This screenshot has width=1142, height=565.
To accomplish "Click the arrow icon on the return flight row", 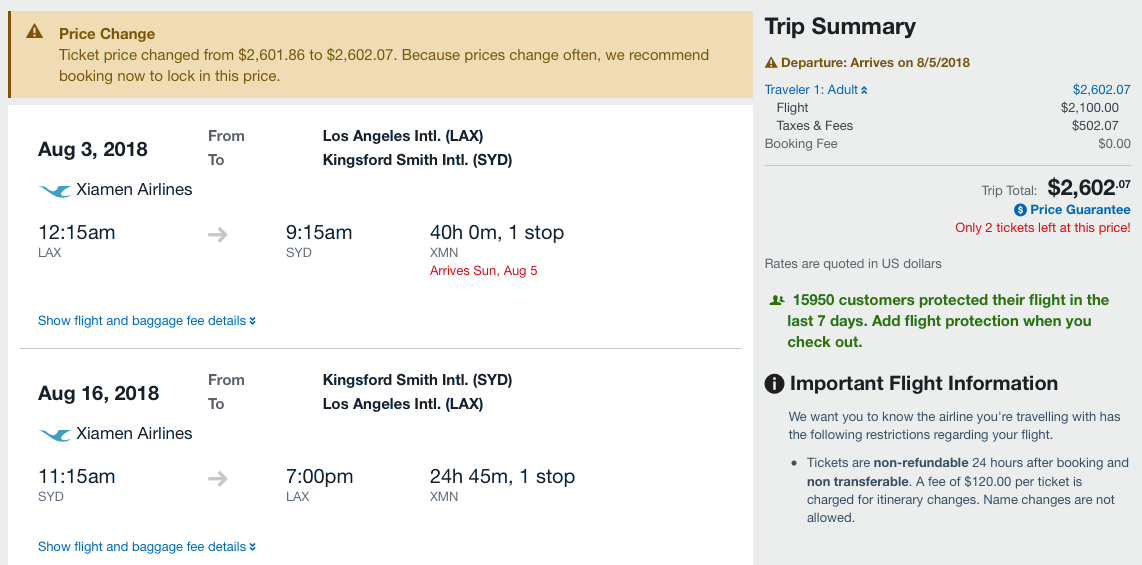I will 218,478.
